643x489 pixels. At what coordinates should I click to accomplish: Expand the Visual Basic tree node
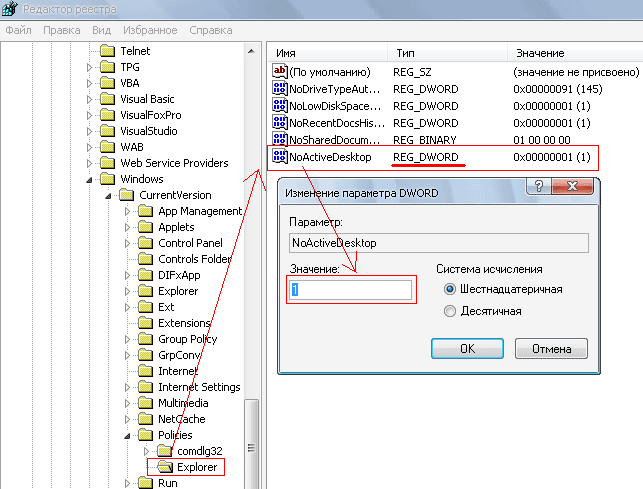click(89, 99)
